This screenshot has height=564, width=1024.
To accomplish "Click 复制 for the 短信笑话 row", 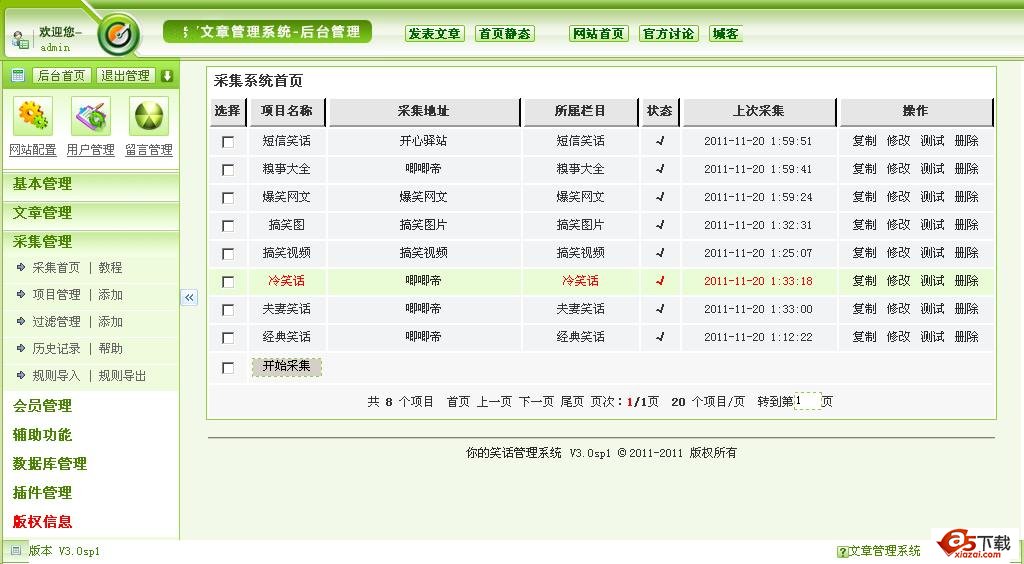I will [865, 140].
